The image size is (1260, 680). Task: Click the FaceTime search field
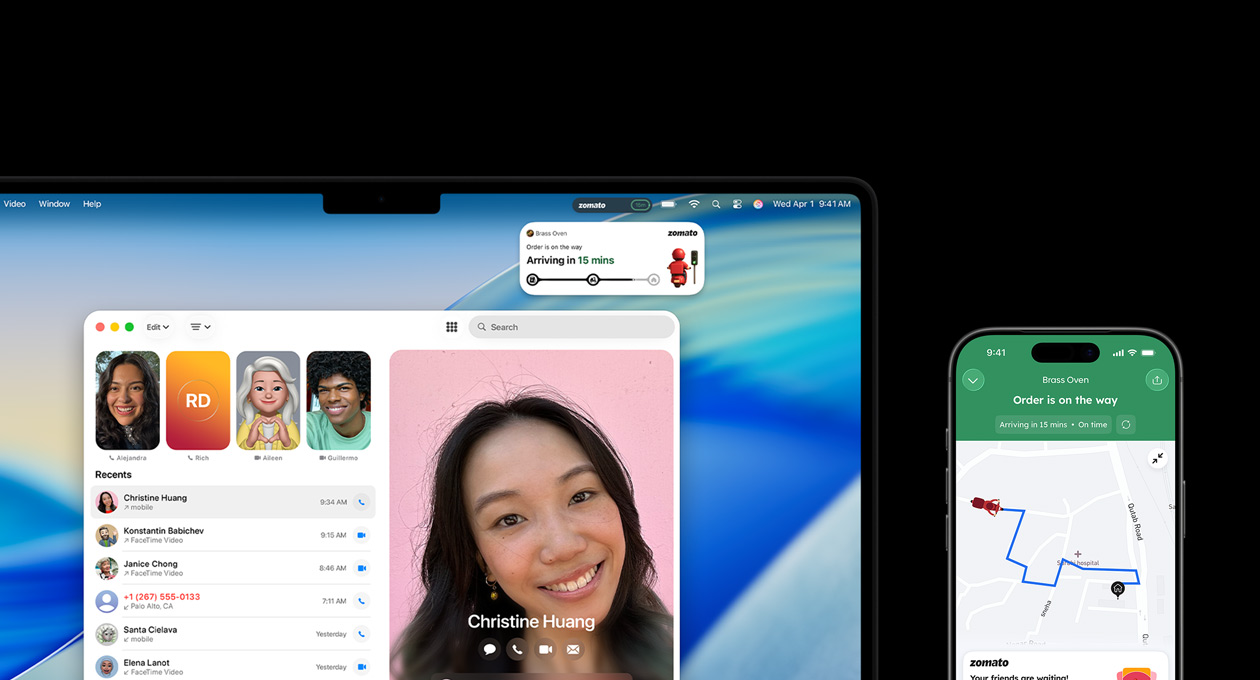tap(570, 327)
